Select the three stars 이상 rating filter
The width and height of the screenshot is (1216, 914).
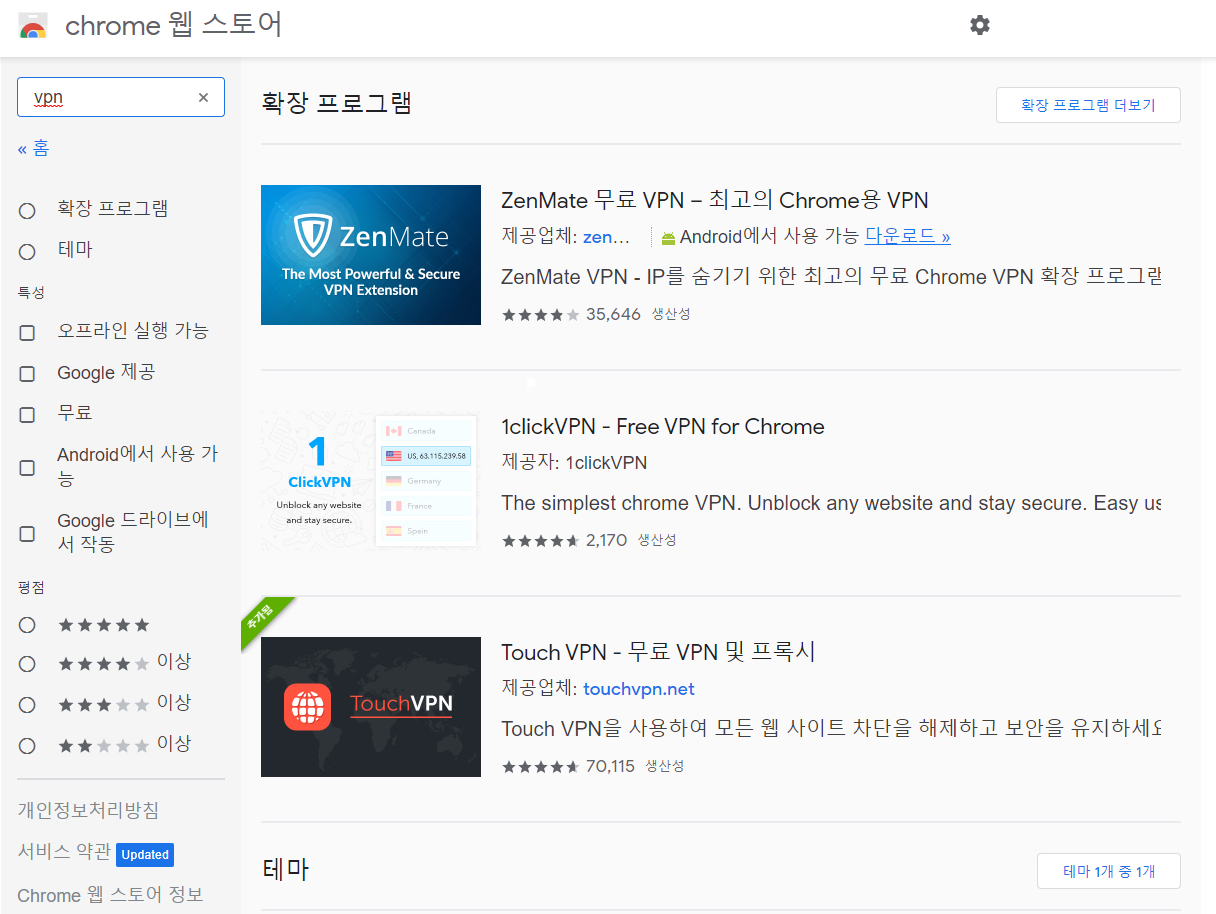pos(27,705)
